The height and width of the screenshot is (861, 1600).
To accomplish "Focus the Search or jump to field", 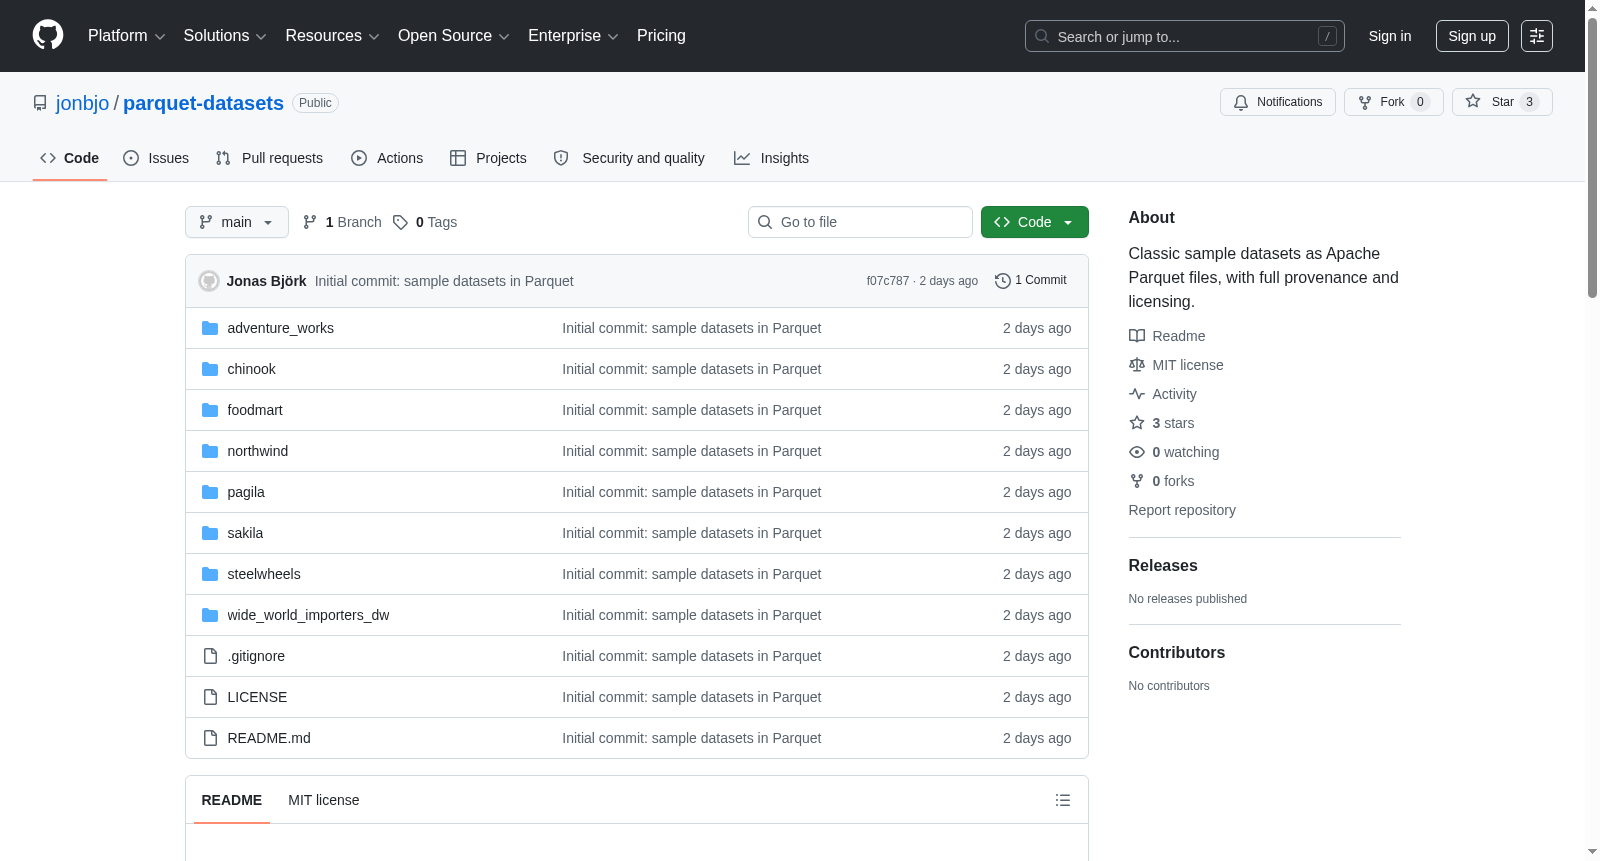I will tap(1185, 36).
